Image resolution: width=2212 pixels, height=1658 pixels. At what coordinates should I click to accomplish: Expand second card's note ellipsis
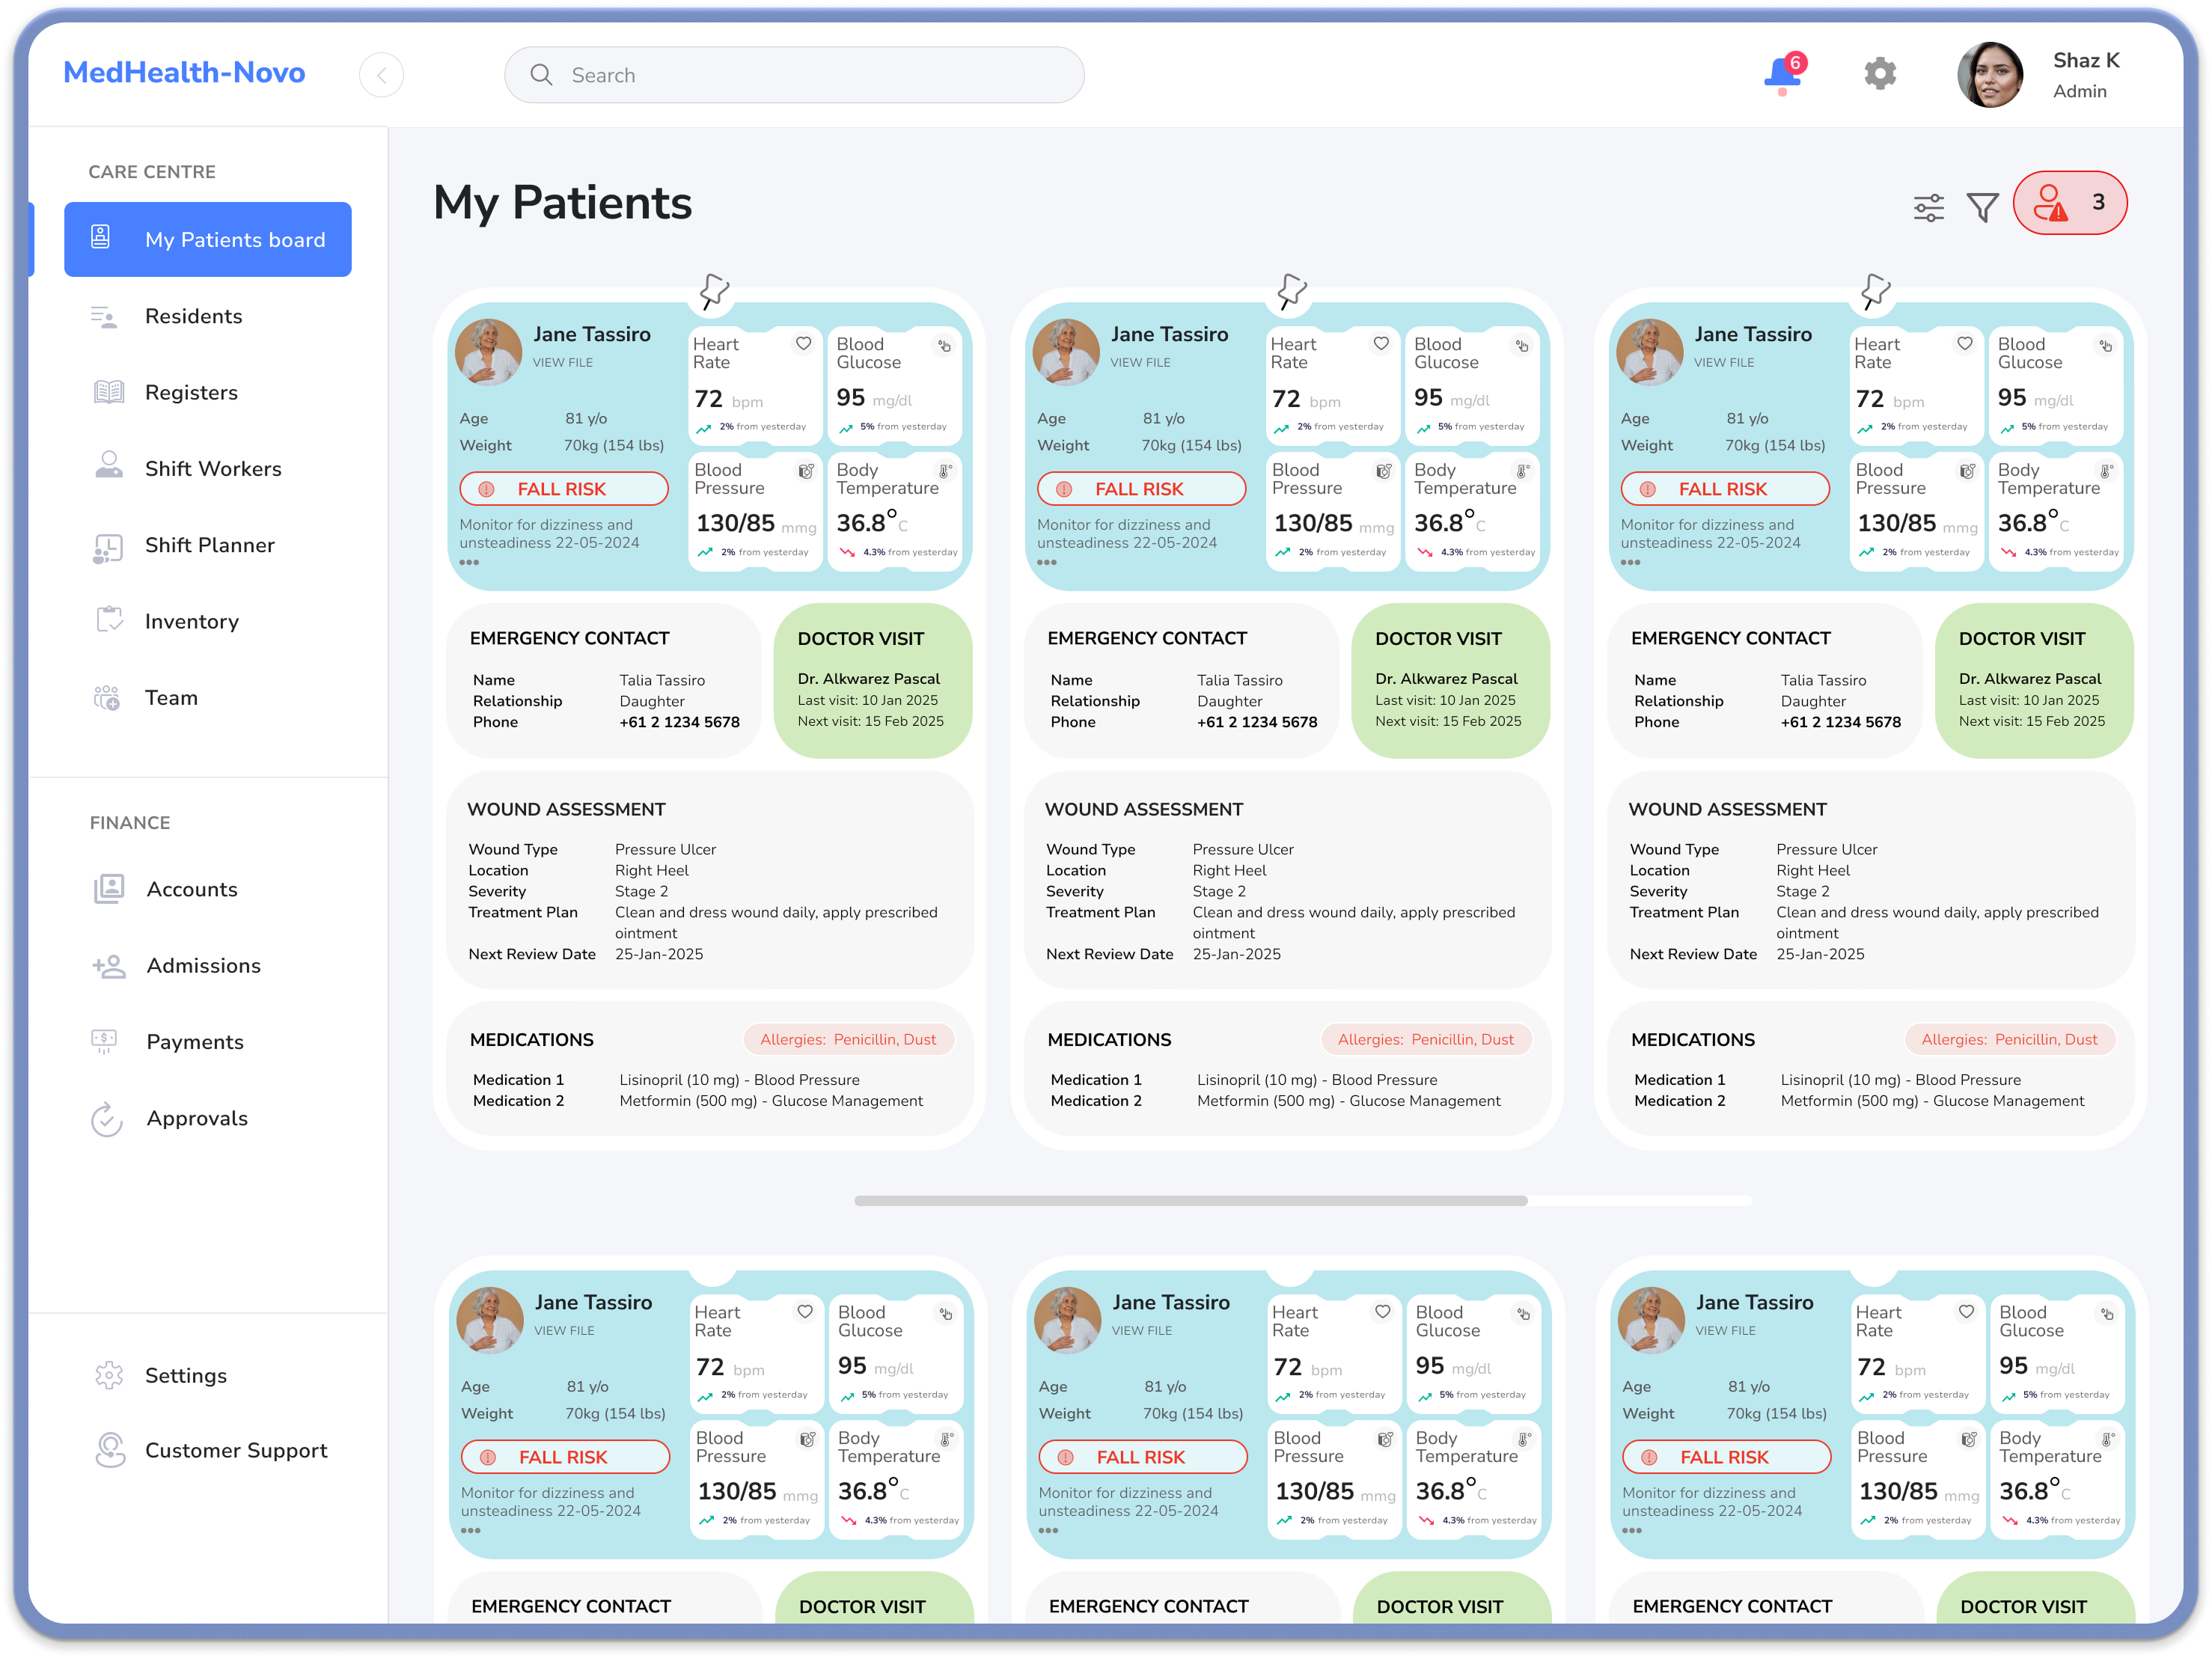click(1047, 563)
